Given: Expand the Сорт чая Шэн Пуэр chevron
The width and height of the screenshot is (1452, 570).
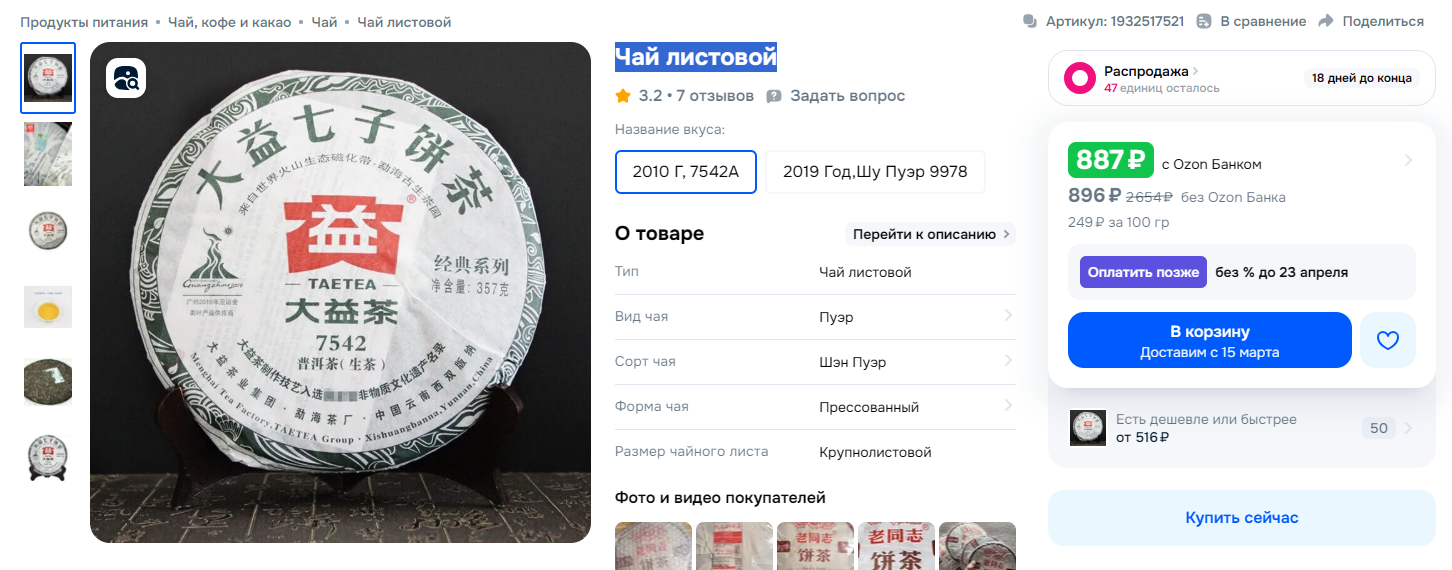Looking at the screenshot, I should tap(1008, 361).
